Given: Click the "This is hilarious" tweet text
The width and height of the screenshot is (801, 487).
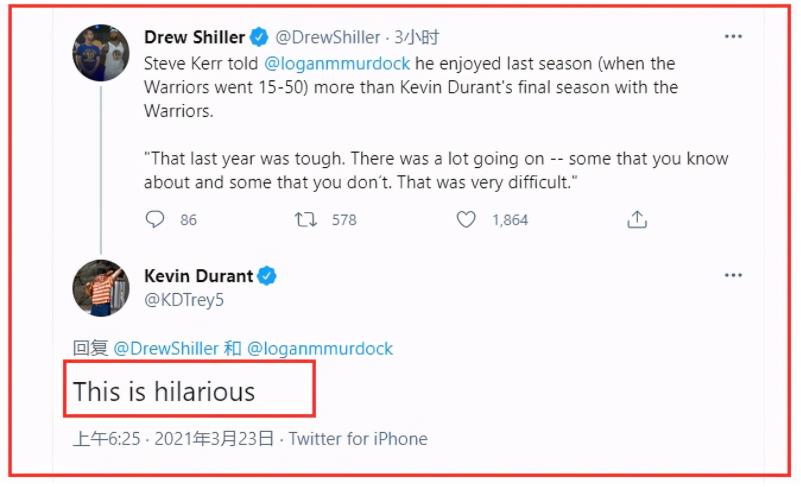Looking at the screenshot, I should (x=164, y=391).
